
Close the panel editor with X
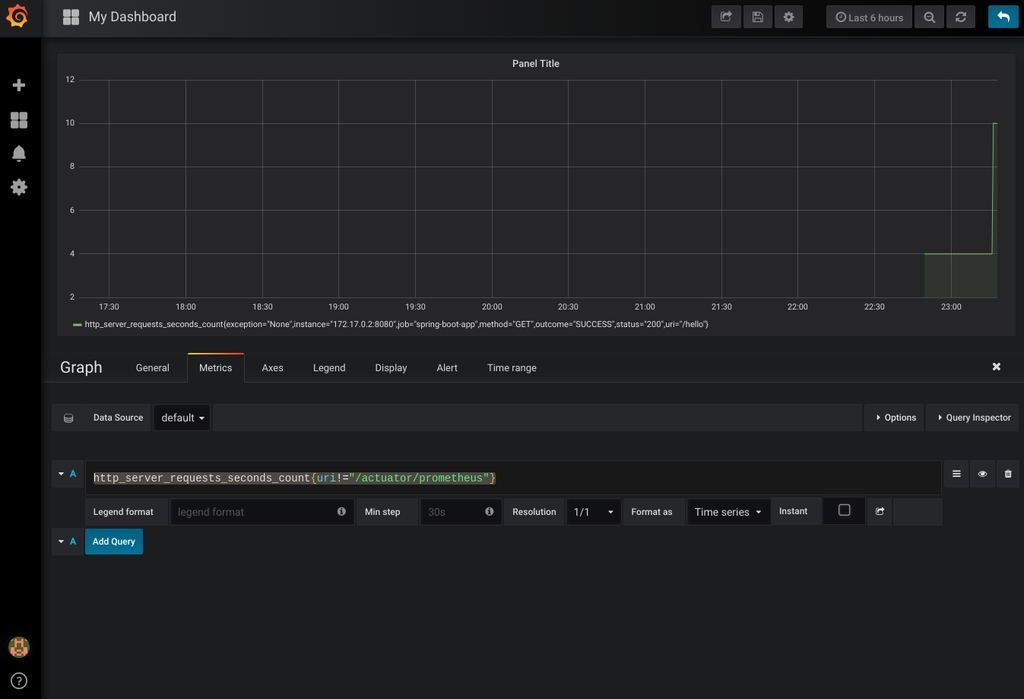tap(997, 366)
